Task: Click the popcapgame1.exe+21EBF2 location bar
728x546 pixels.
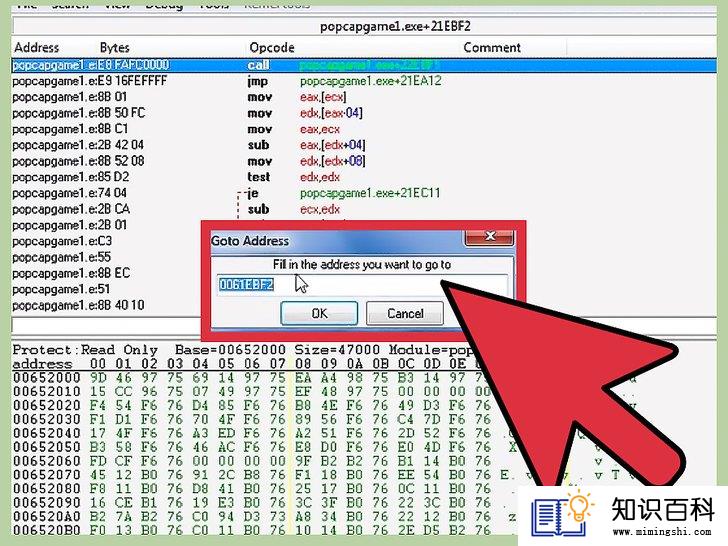Action: [x=364, y=26]
